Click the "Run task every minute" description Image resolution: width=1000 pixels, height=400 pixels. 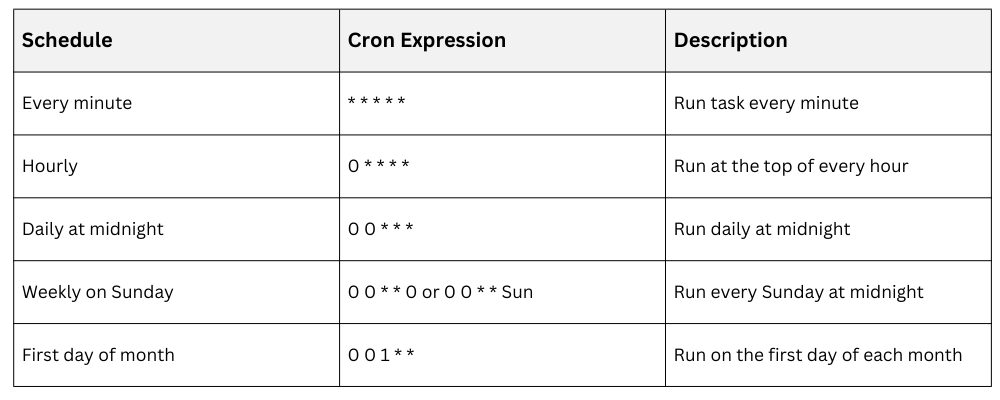pyautogui.click(x=766, y=103)
